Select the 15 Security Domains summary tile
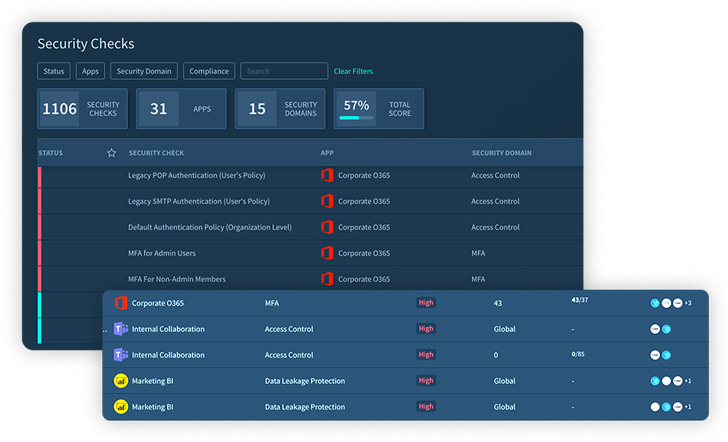Image resolution: width=728 pixels, height=442 pixels. (281, 109)
